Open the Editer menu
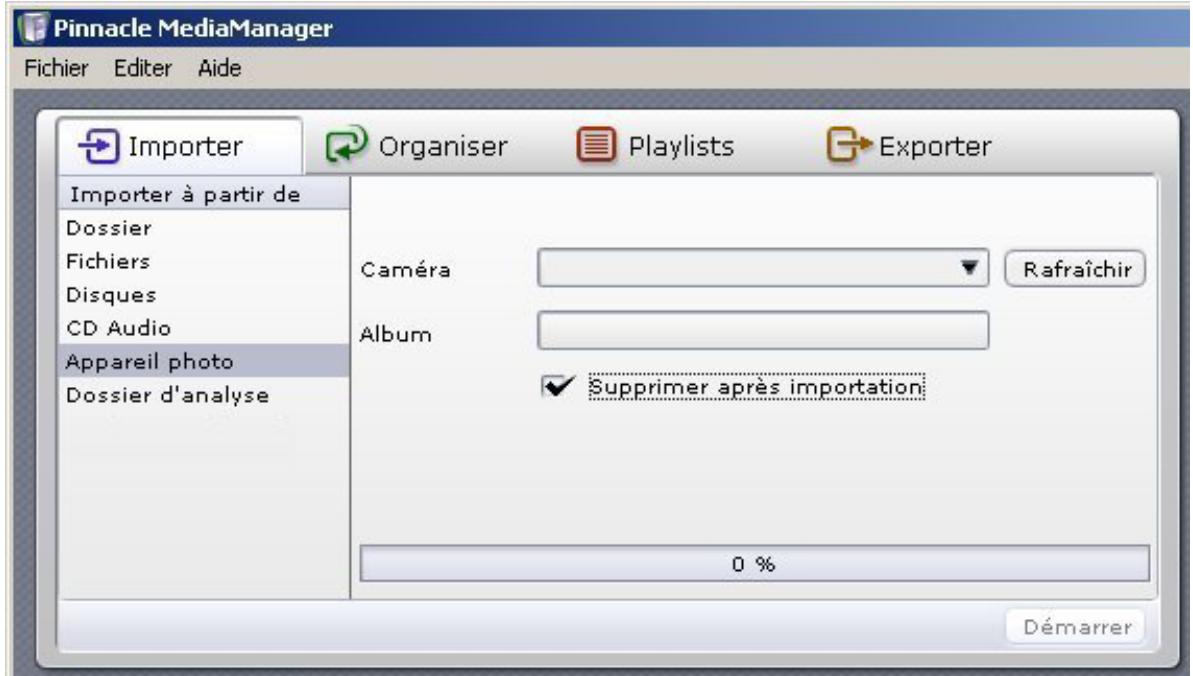 143,69
